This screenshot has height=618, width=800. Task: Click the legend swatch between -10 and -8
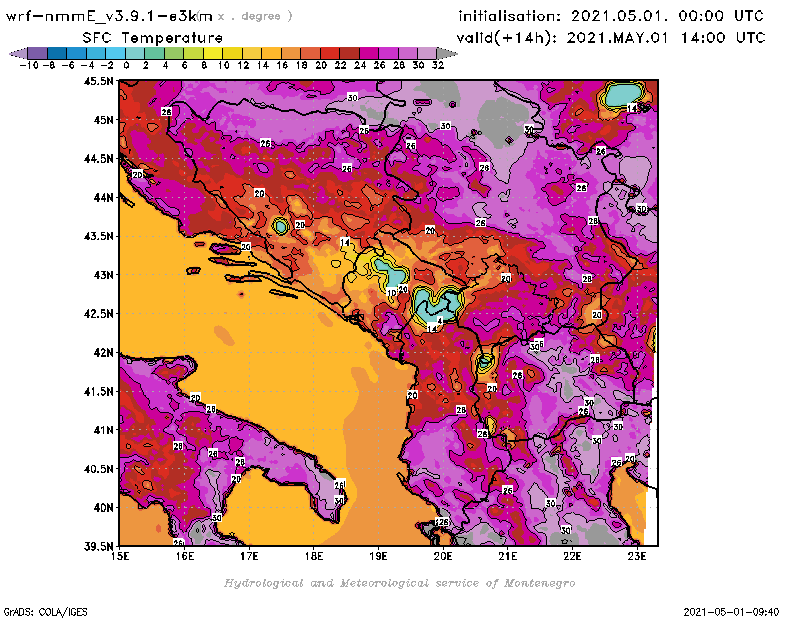point(37,53)
